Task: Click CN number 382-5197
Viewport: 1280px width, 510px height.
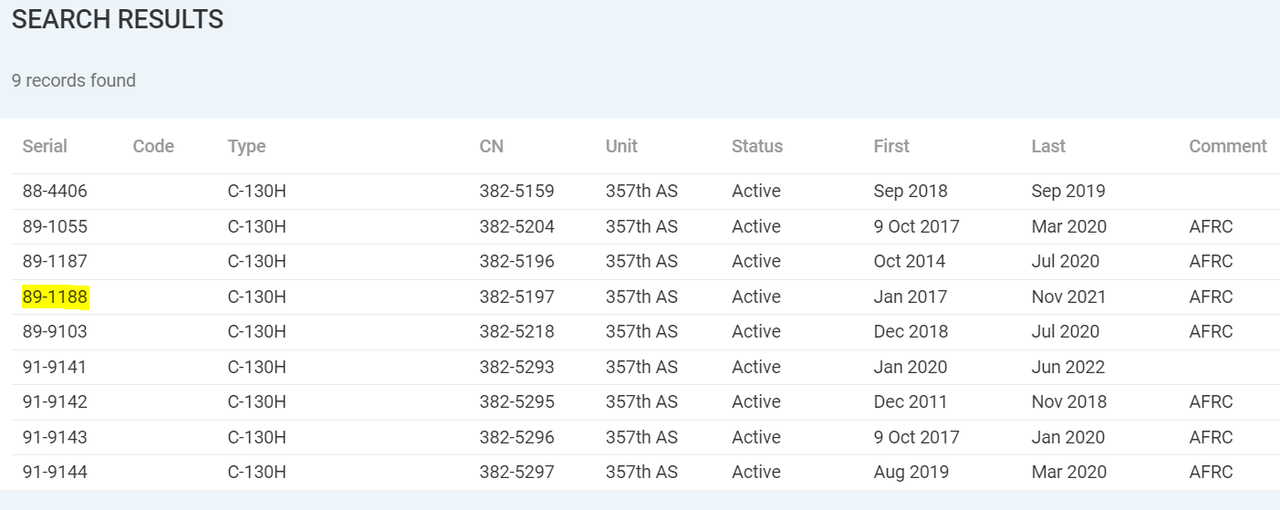Action: point(517,297)
